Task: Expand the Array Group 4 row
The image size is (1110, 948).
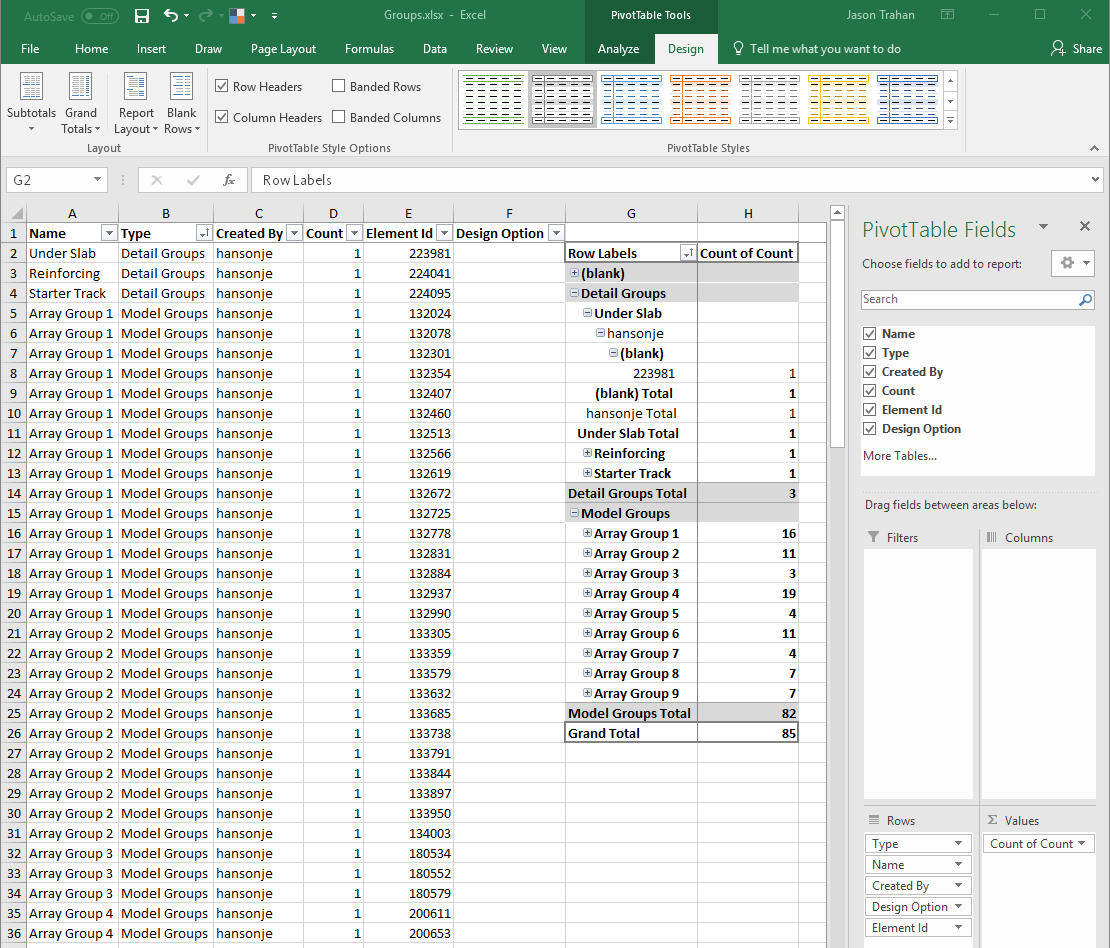Action: tap(587, 594)
